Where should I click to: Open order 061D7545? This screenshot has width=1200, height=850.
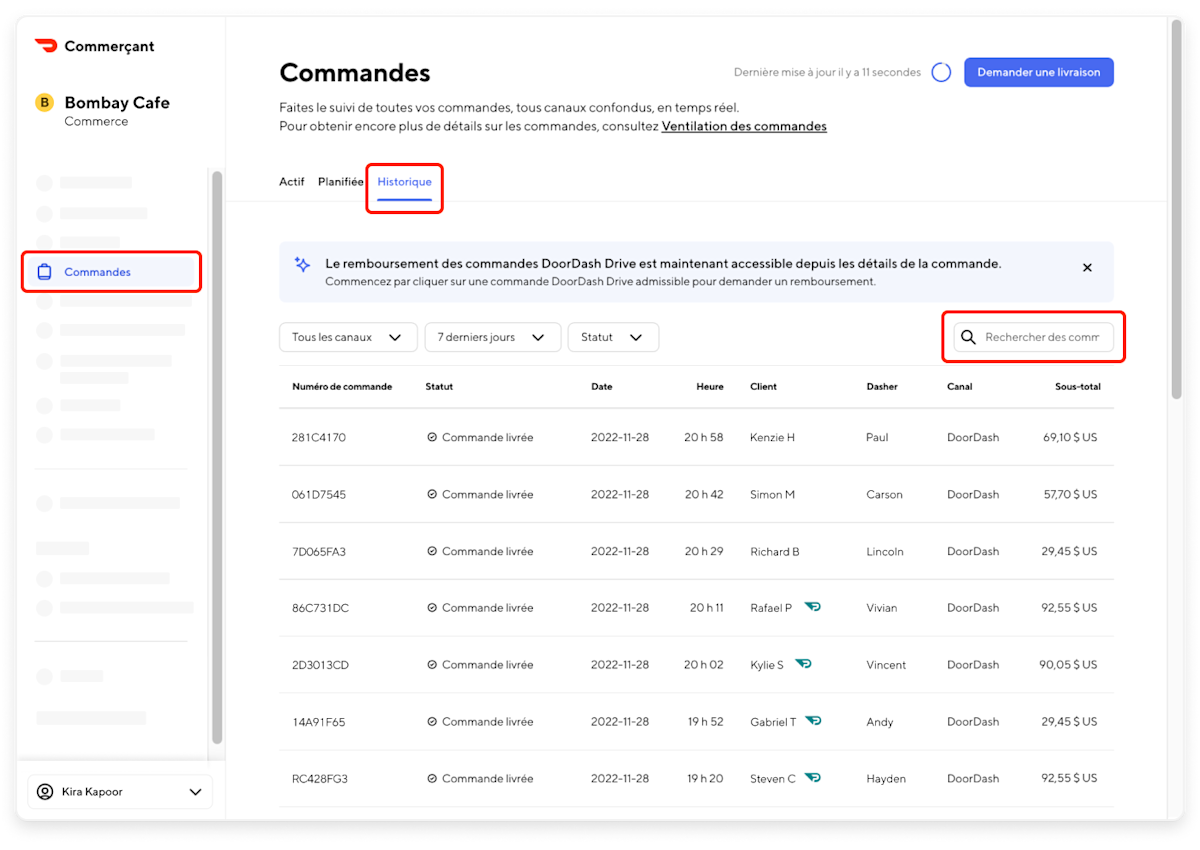696,494
